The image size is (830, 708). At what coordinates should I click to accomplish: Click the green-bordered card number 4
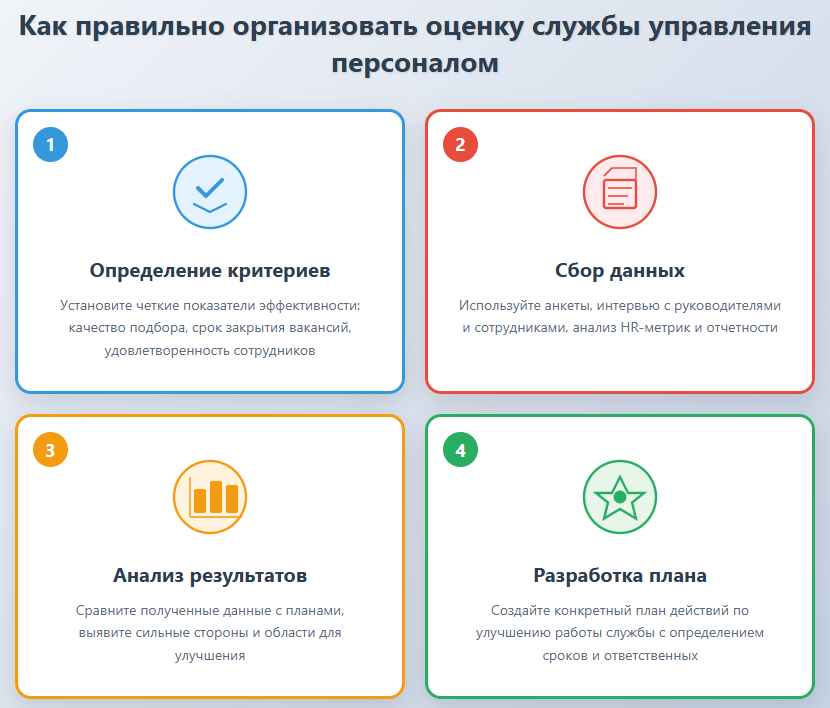[621, 555]
